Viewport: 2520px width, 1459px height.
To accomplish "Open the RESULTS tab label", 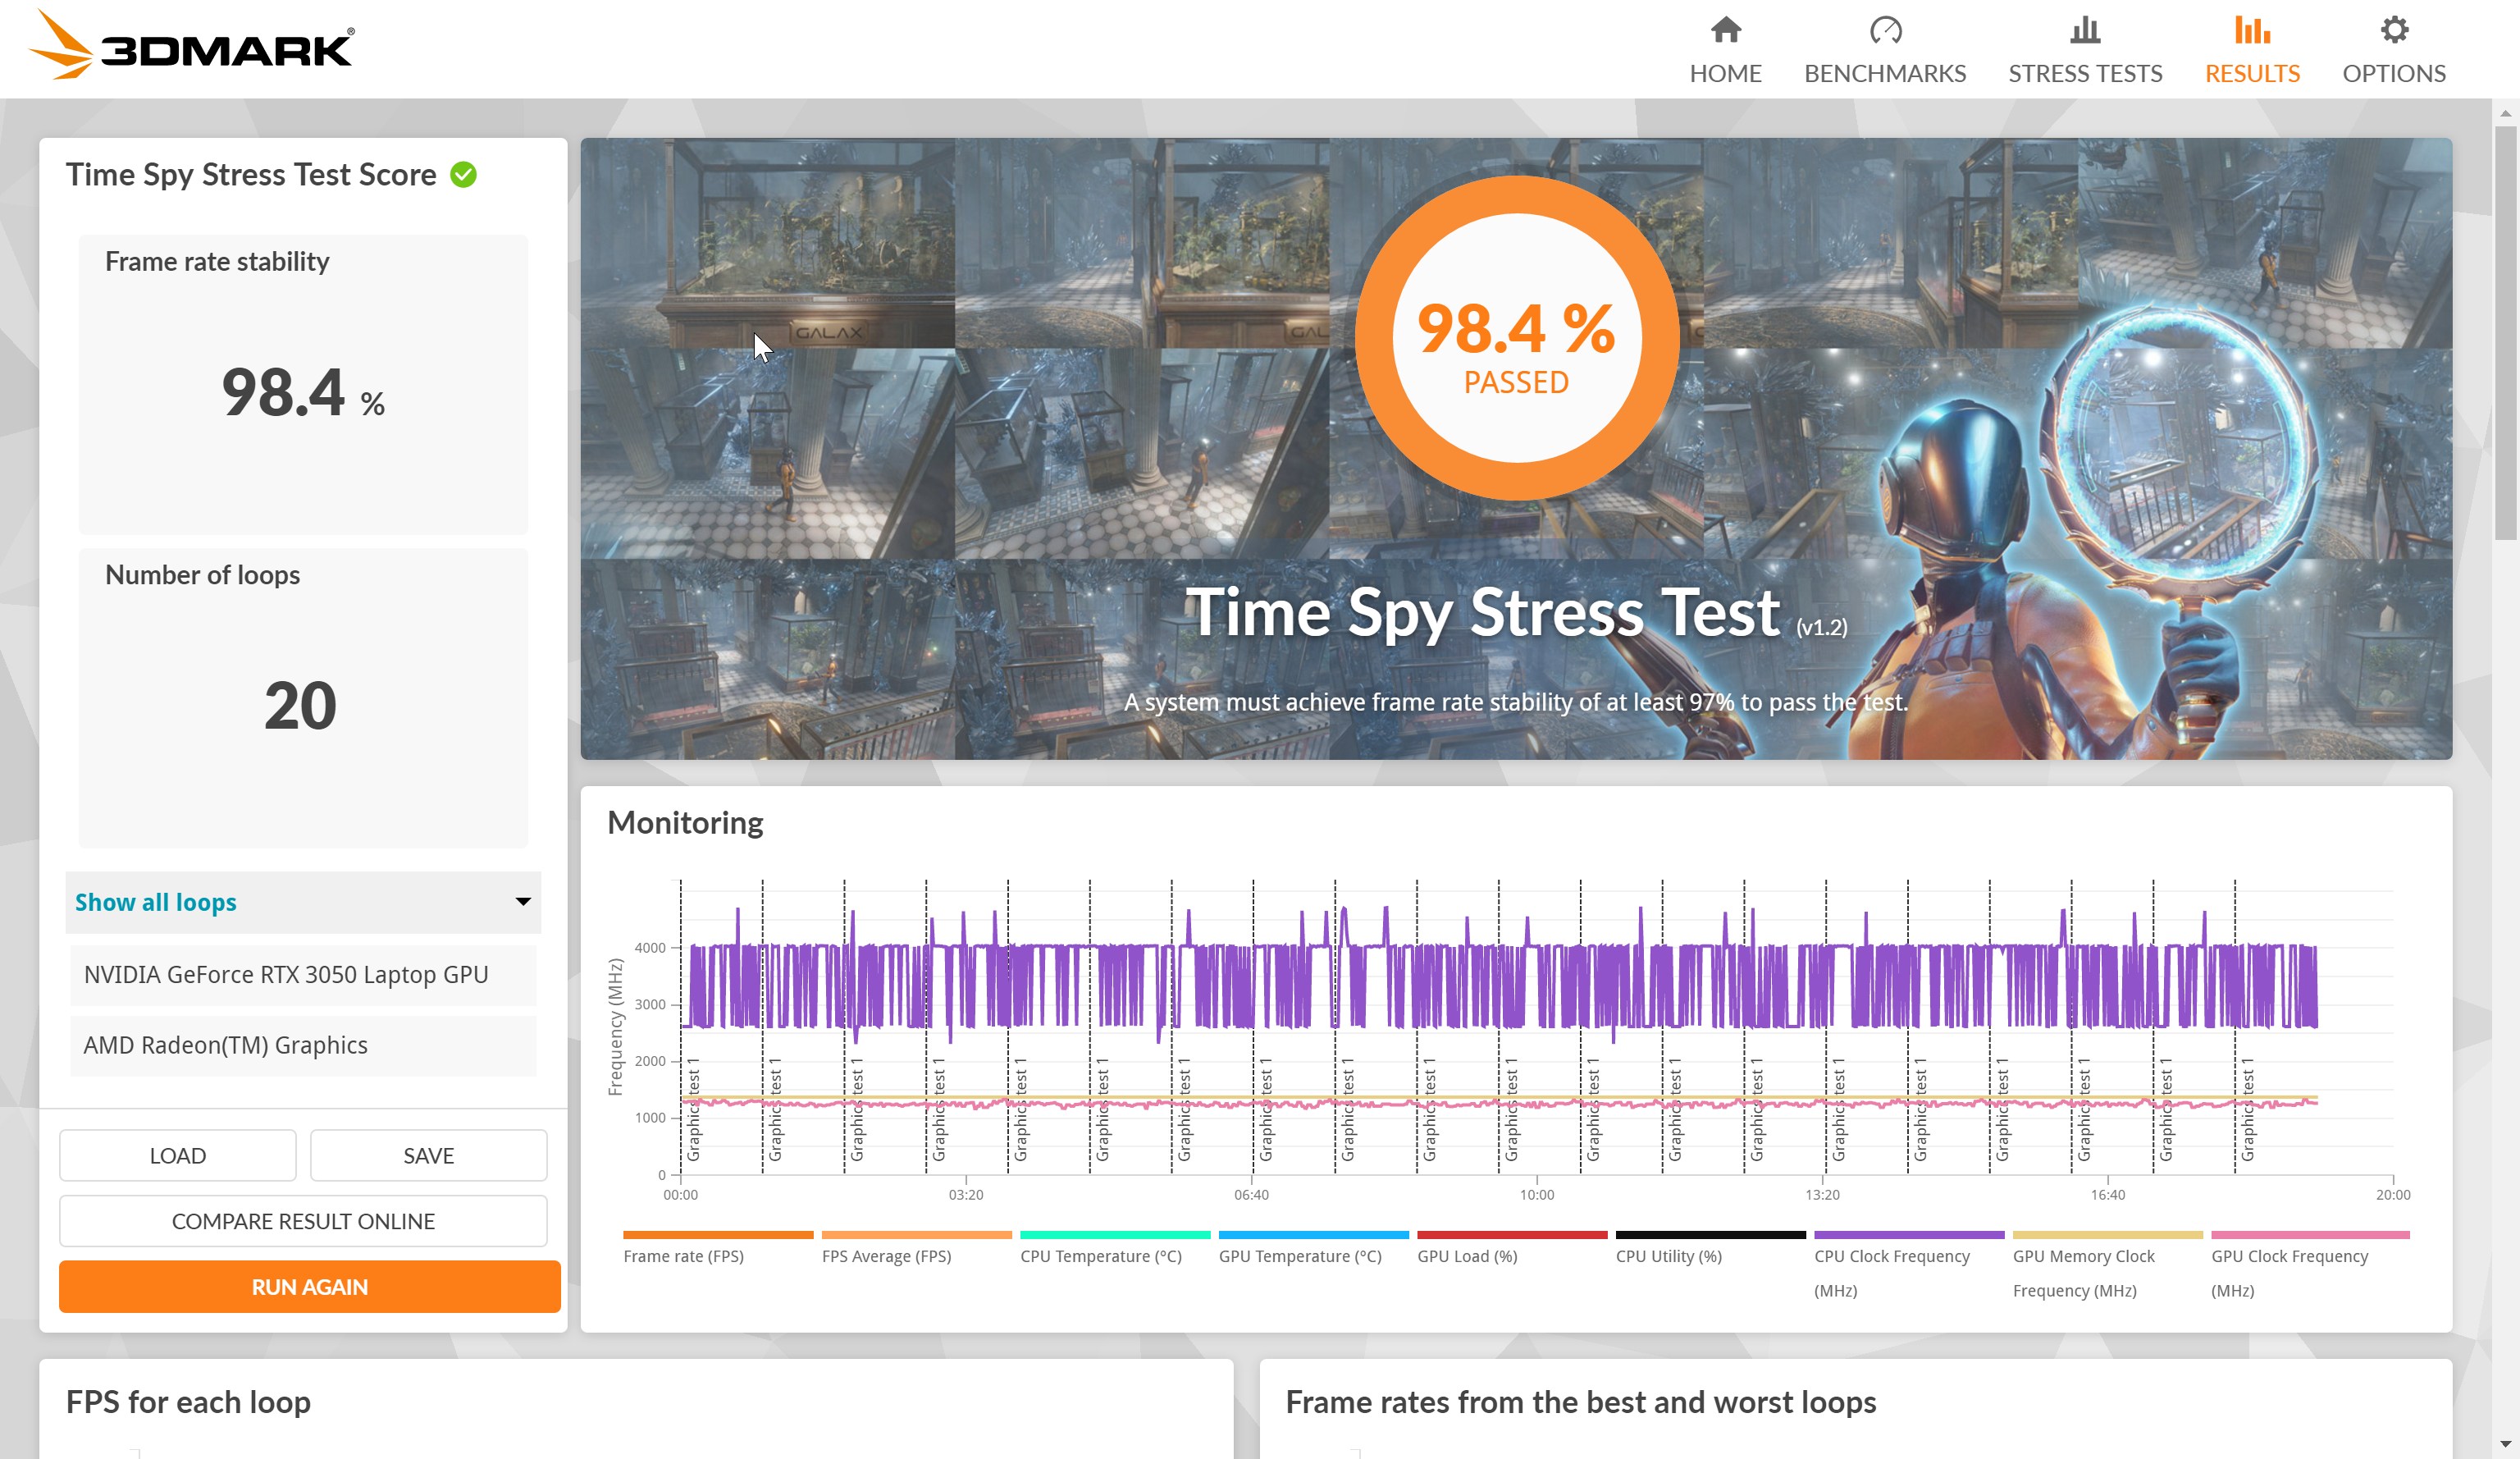I will (2252, 73).
